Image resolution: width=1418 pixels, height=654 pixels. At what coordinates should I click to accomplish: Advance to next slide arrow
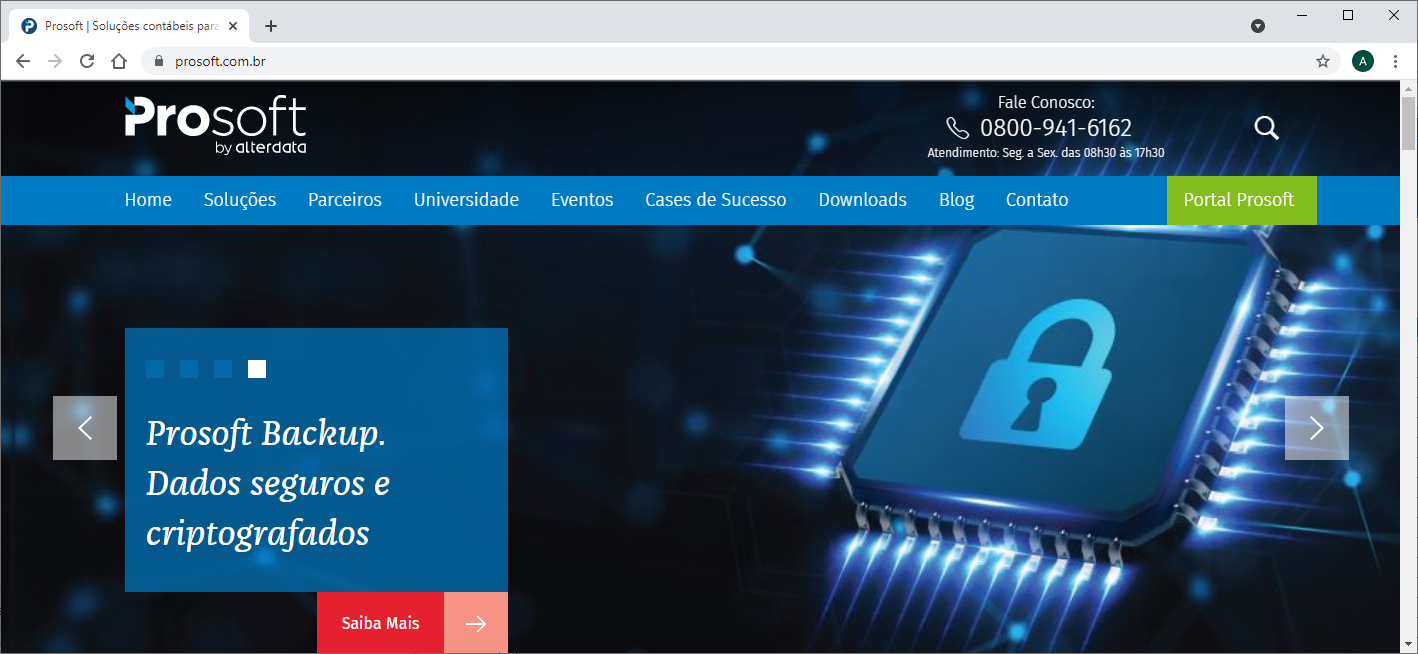1317,428
